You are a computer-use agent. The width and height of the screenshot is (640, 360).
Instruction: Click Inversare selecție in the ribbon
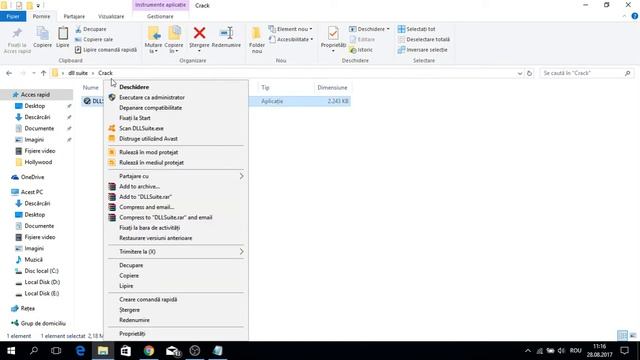coord(422,49)
